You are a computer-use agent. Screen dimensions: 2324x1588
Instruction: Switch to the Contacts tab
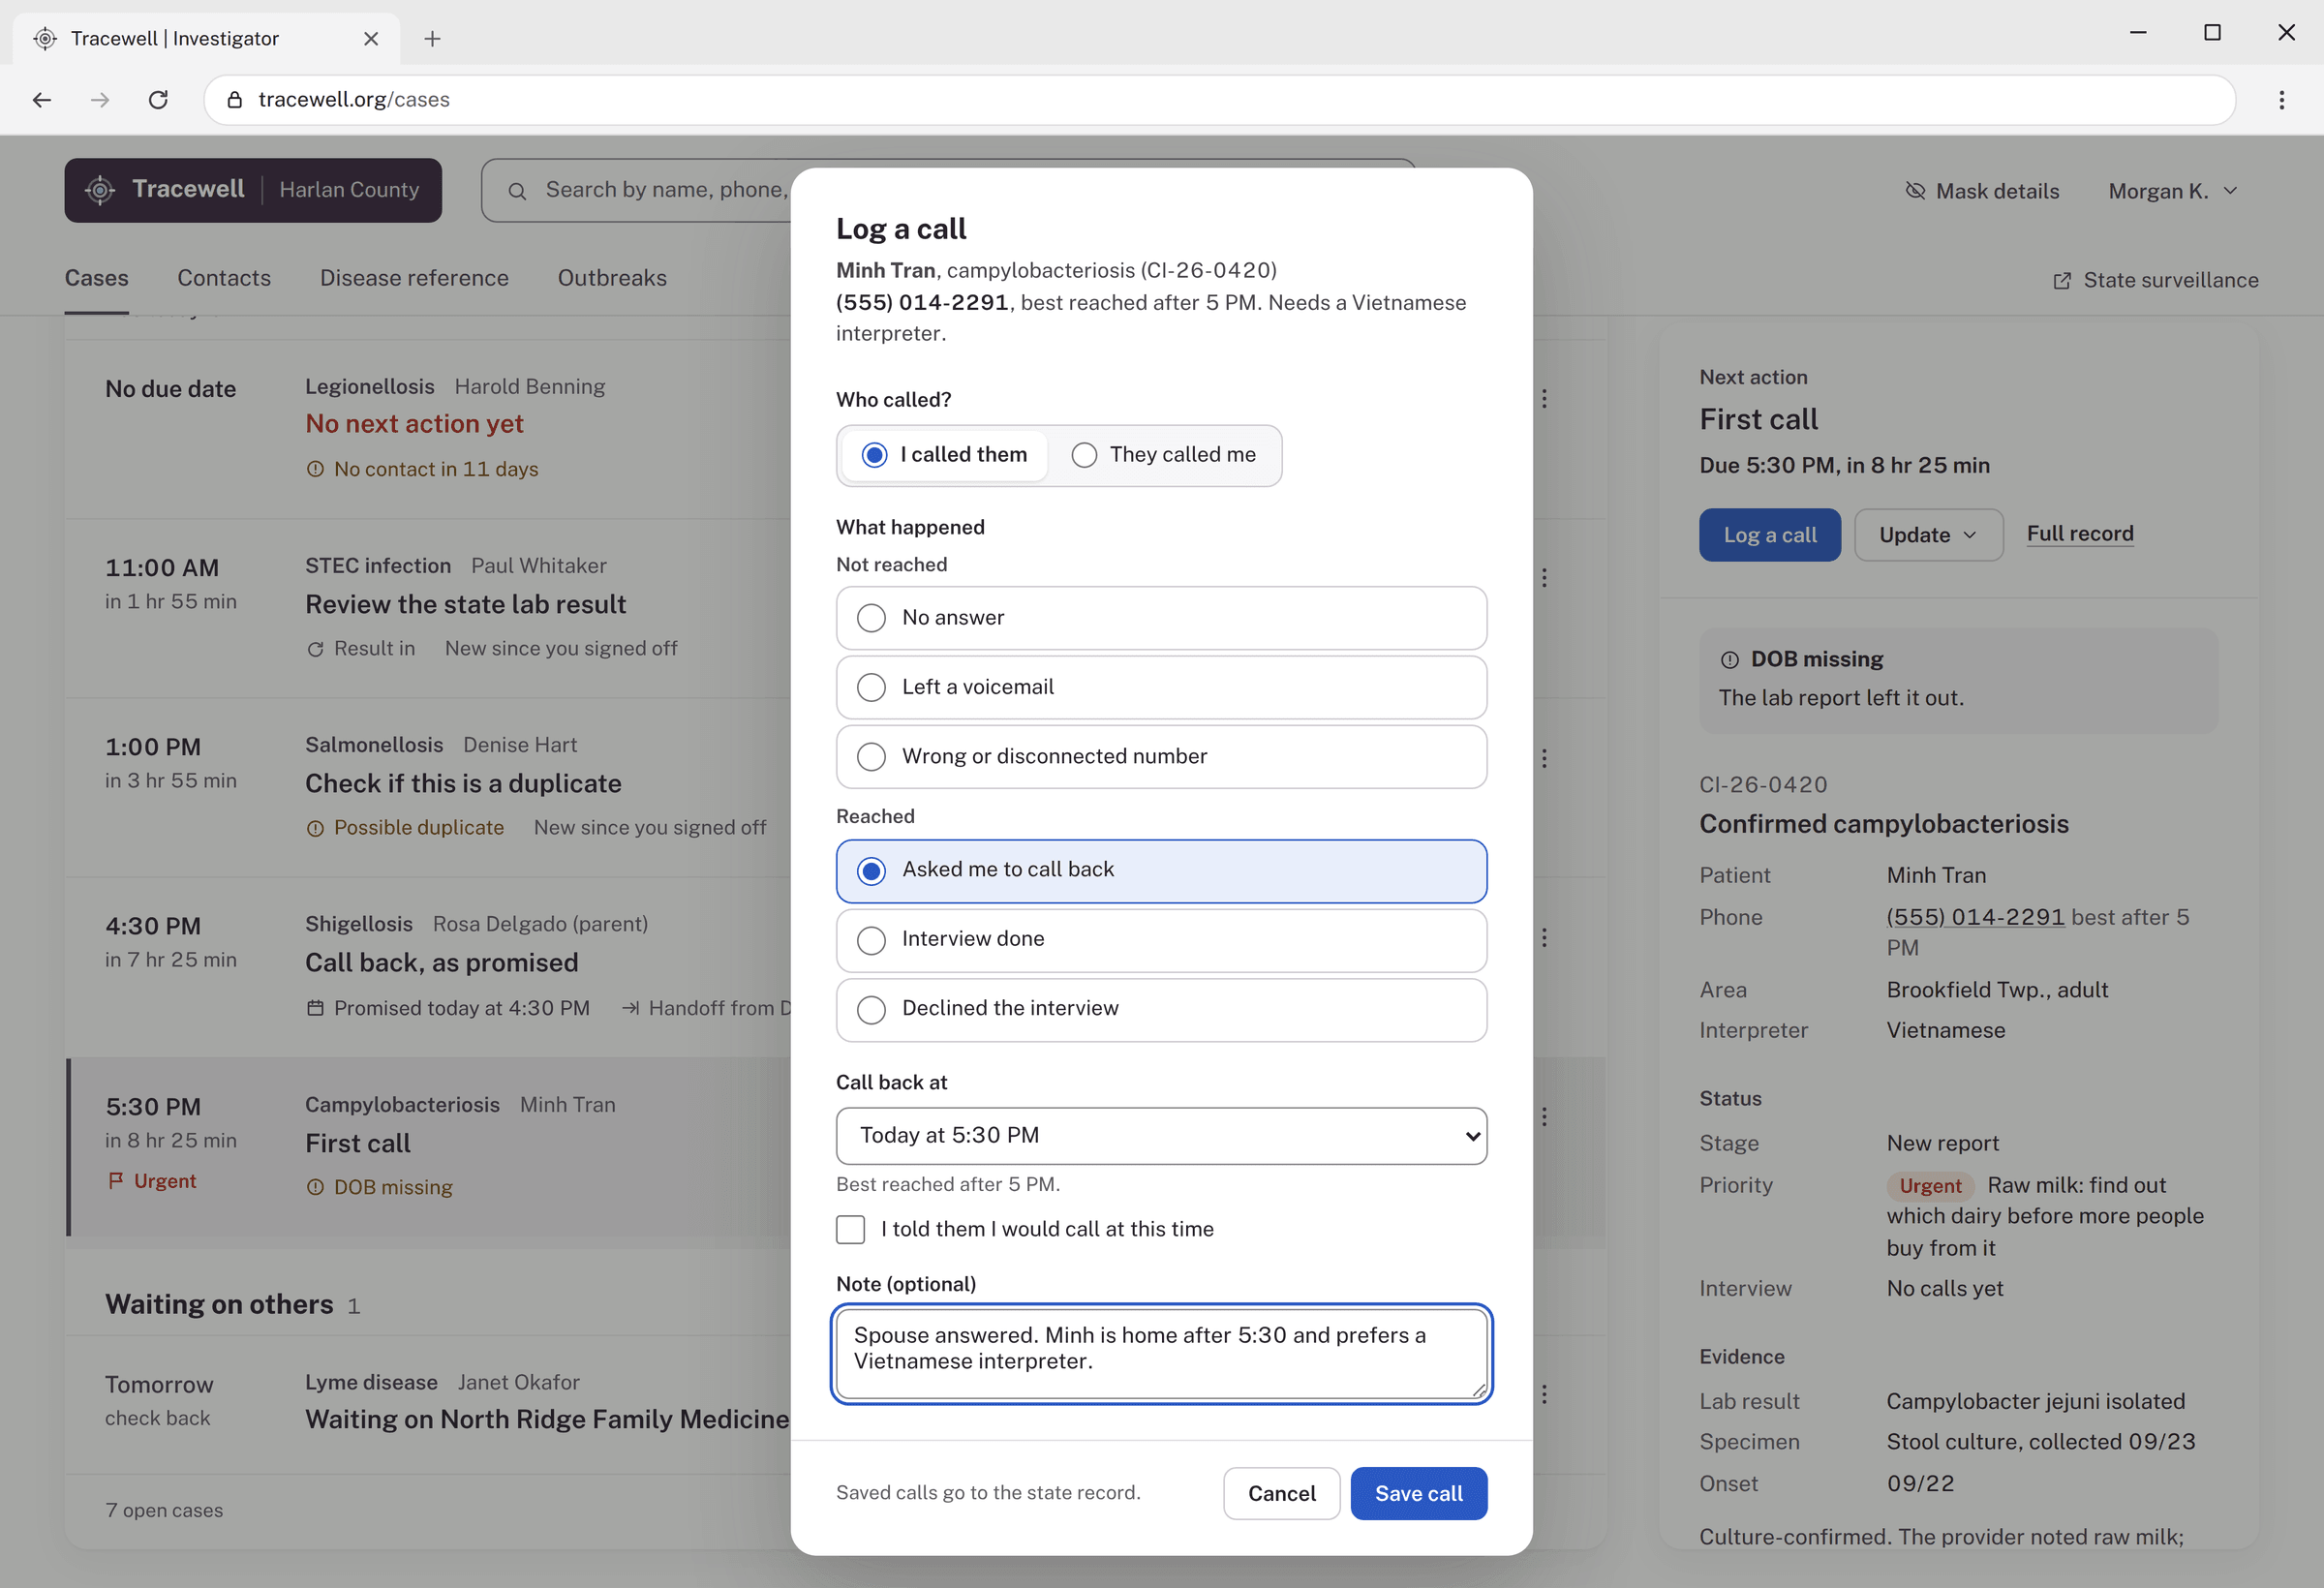click(x=224, y=278)
